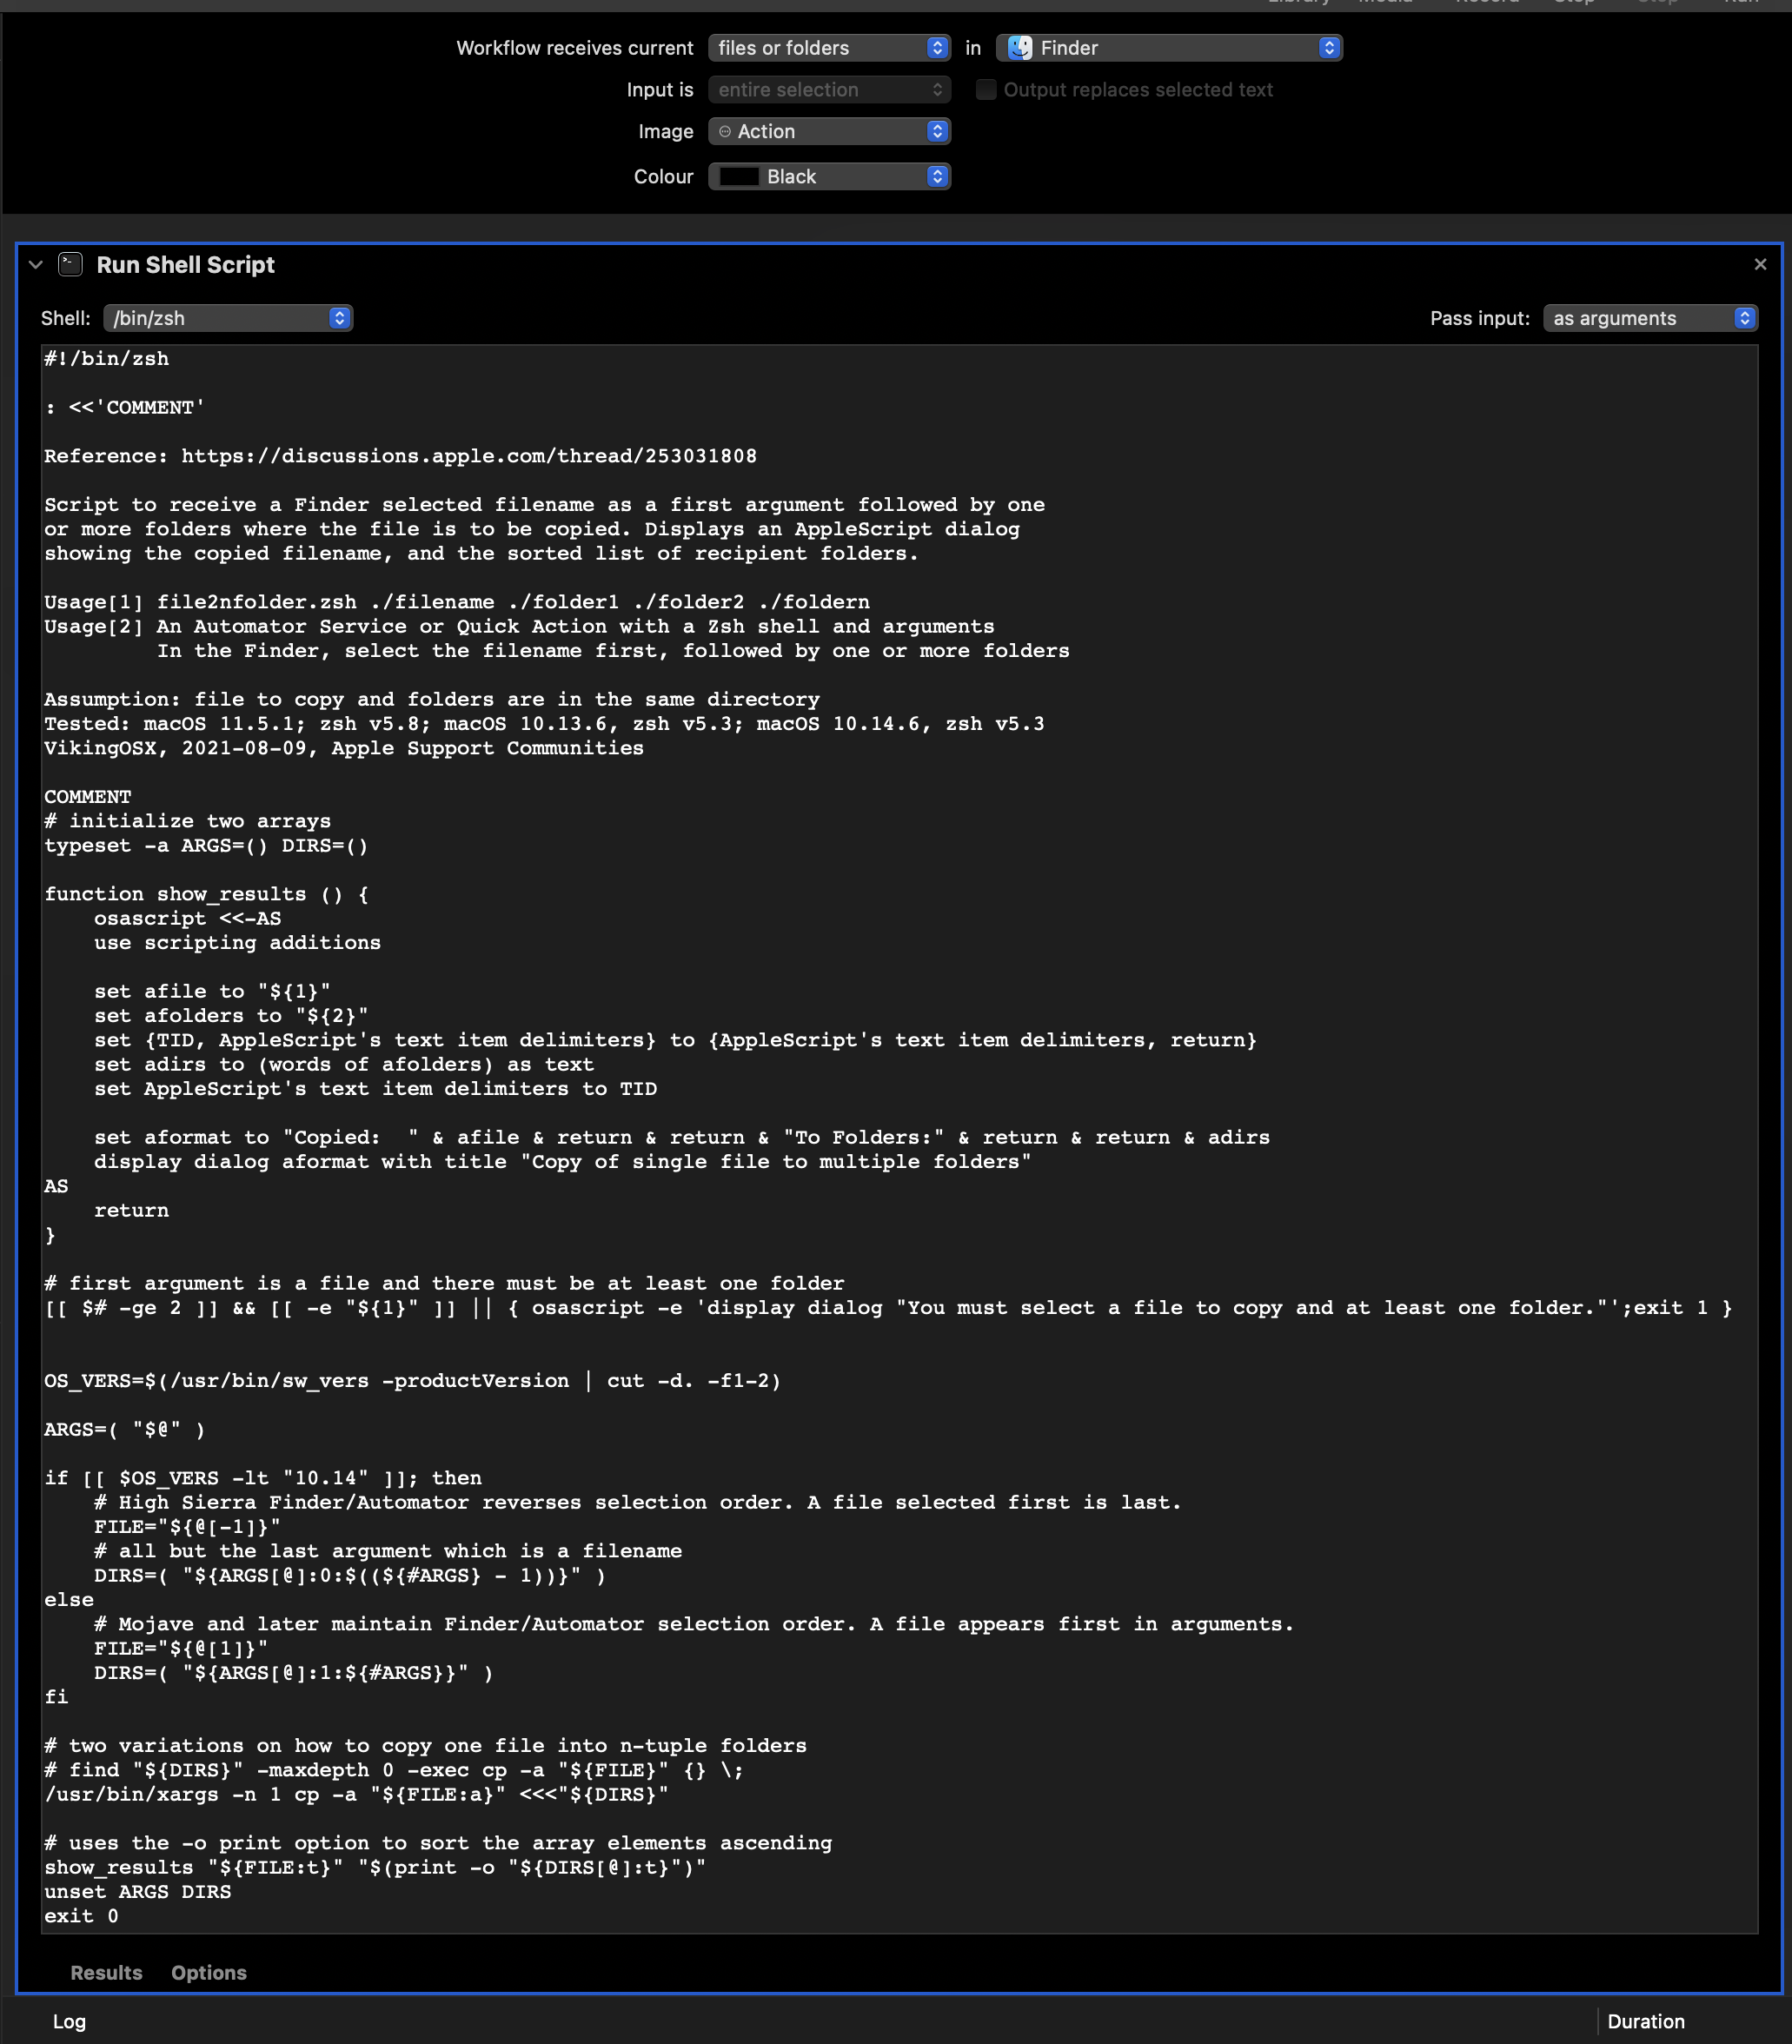
Task: Open the 'files or folders' input type dropdown
Action: click(828, 47)
